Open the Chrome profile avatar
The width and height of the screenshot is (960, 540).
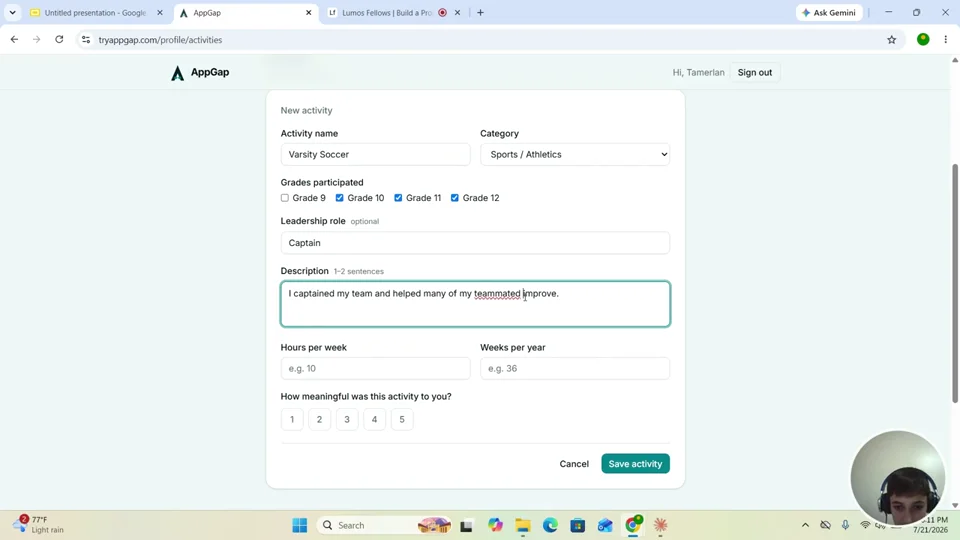coord(923,40)
